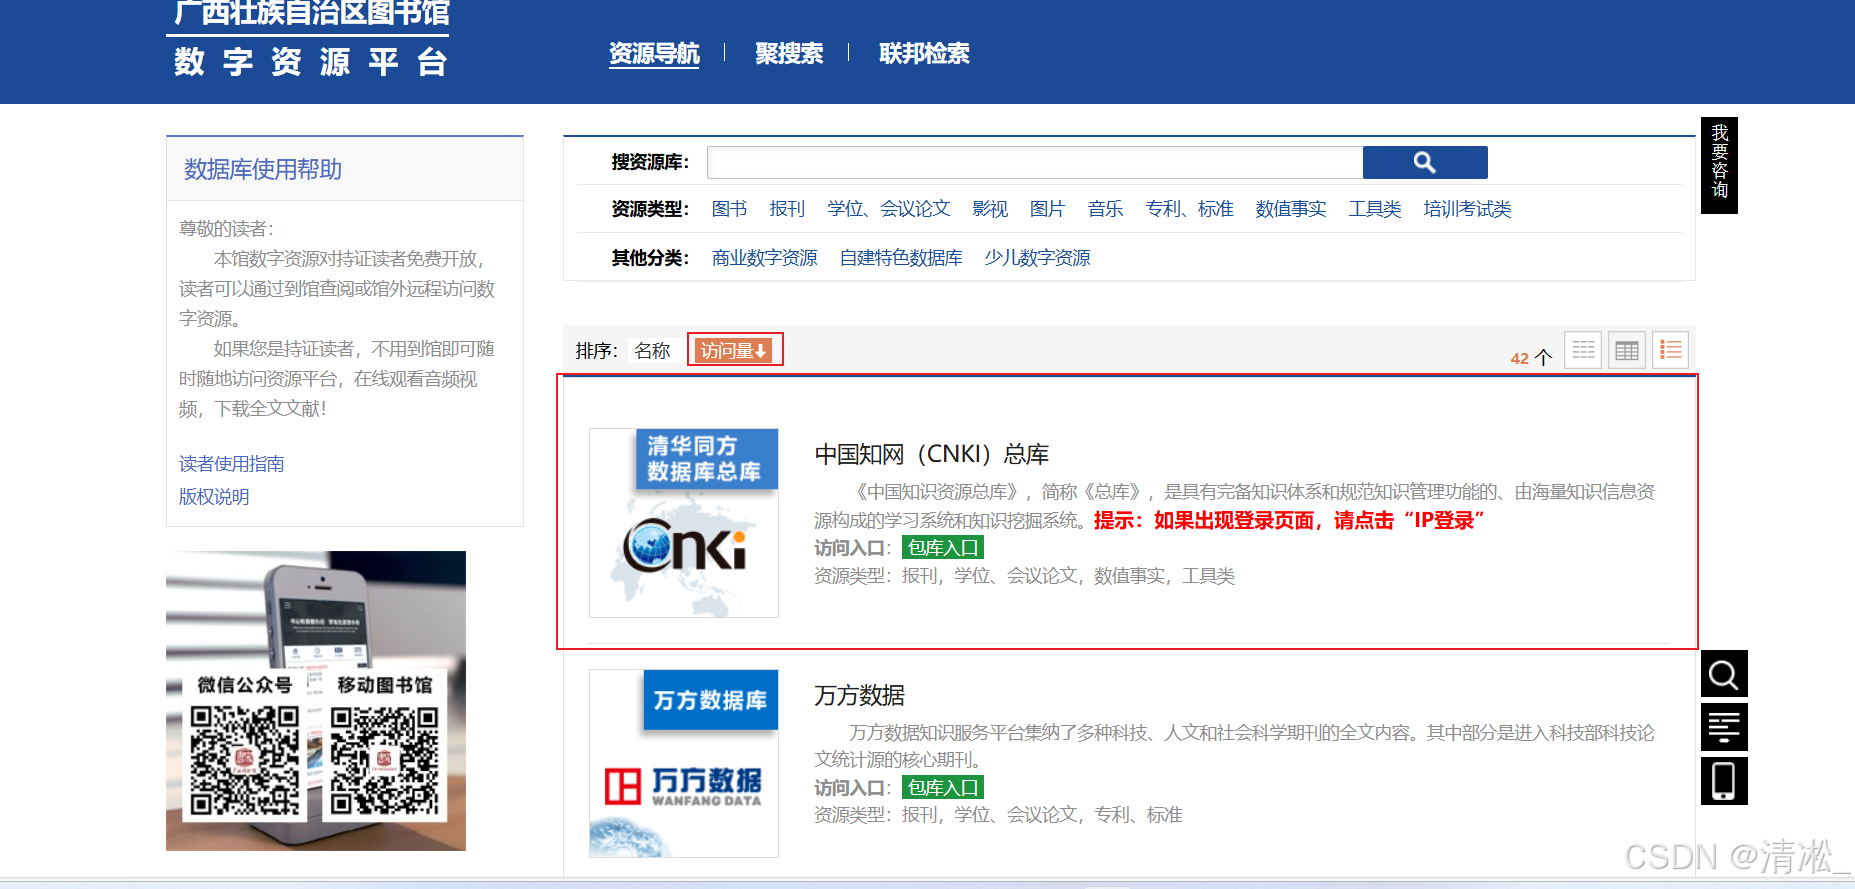This screenshot has width=1855, height=889.
Task: Click 包库入口 for CNKI
Action: pos(943,547)
